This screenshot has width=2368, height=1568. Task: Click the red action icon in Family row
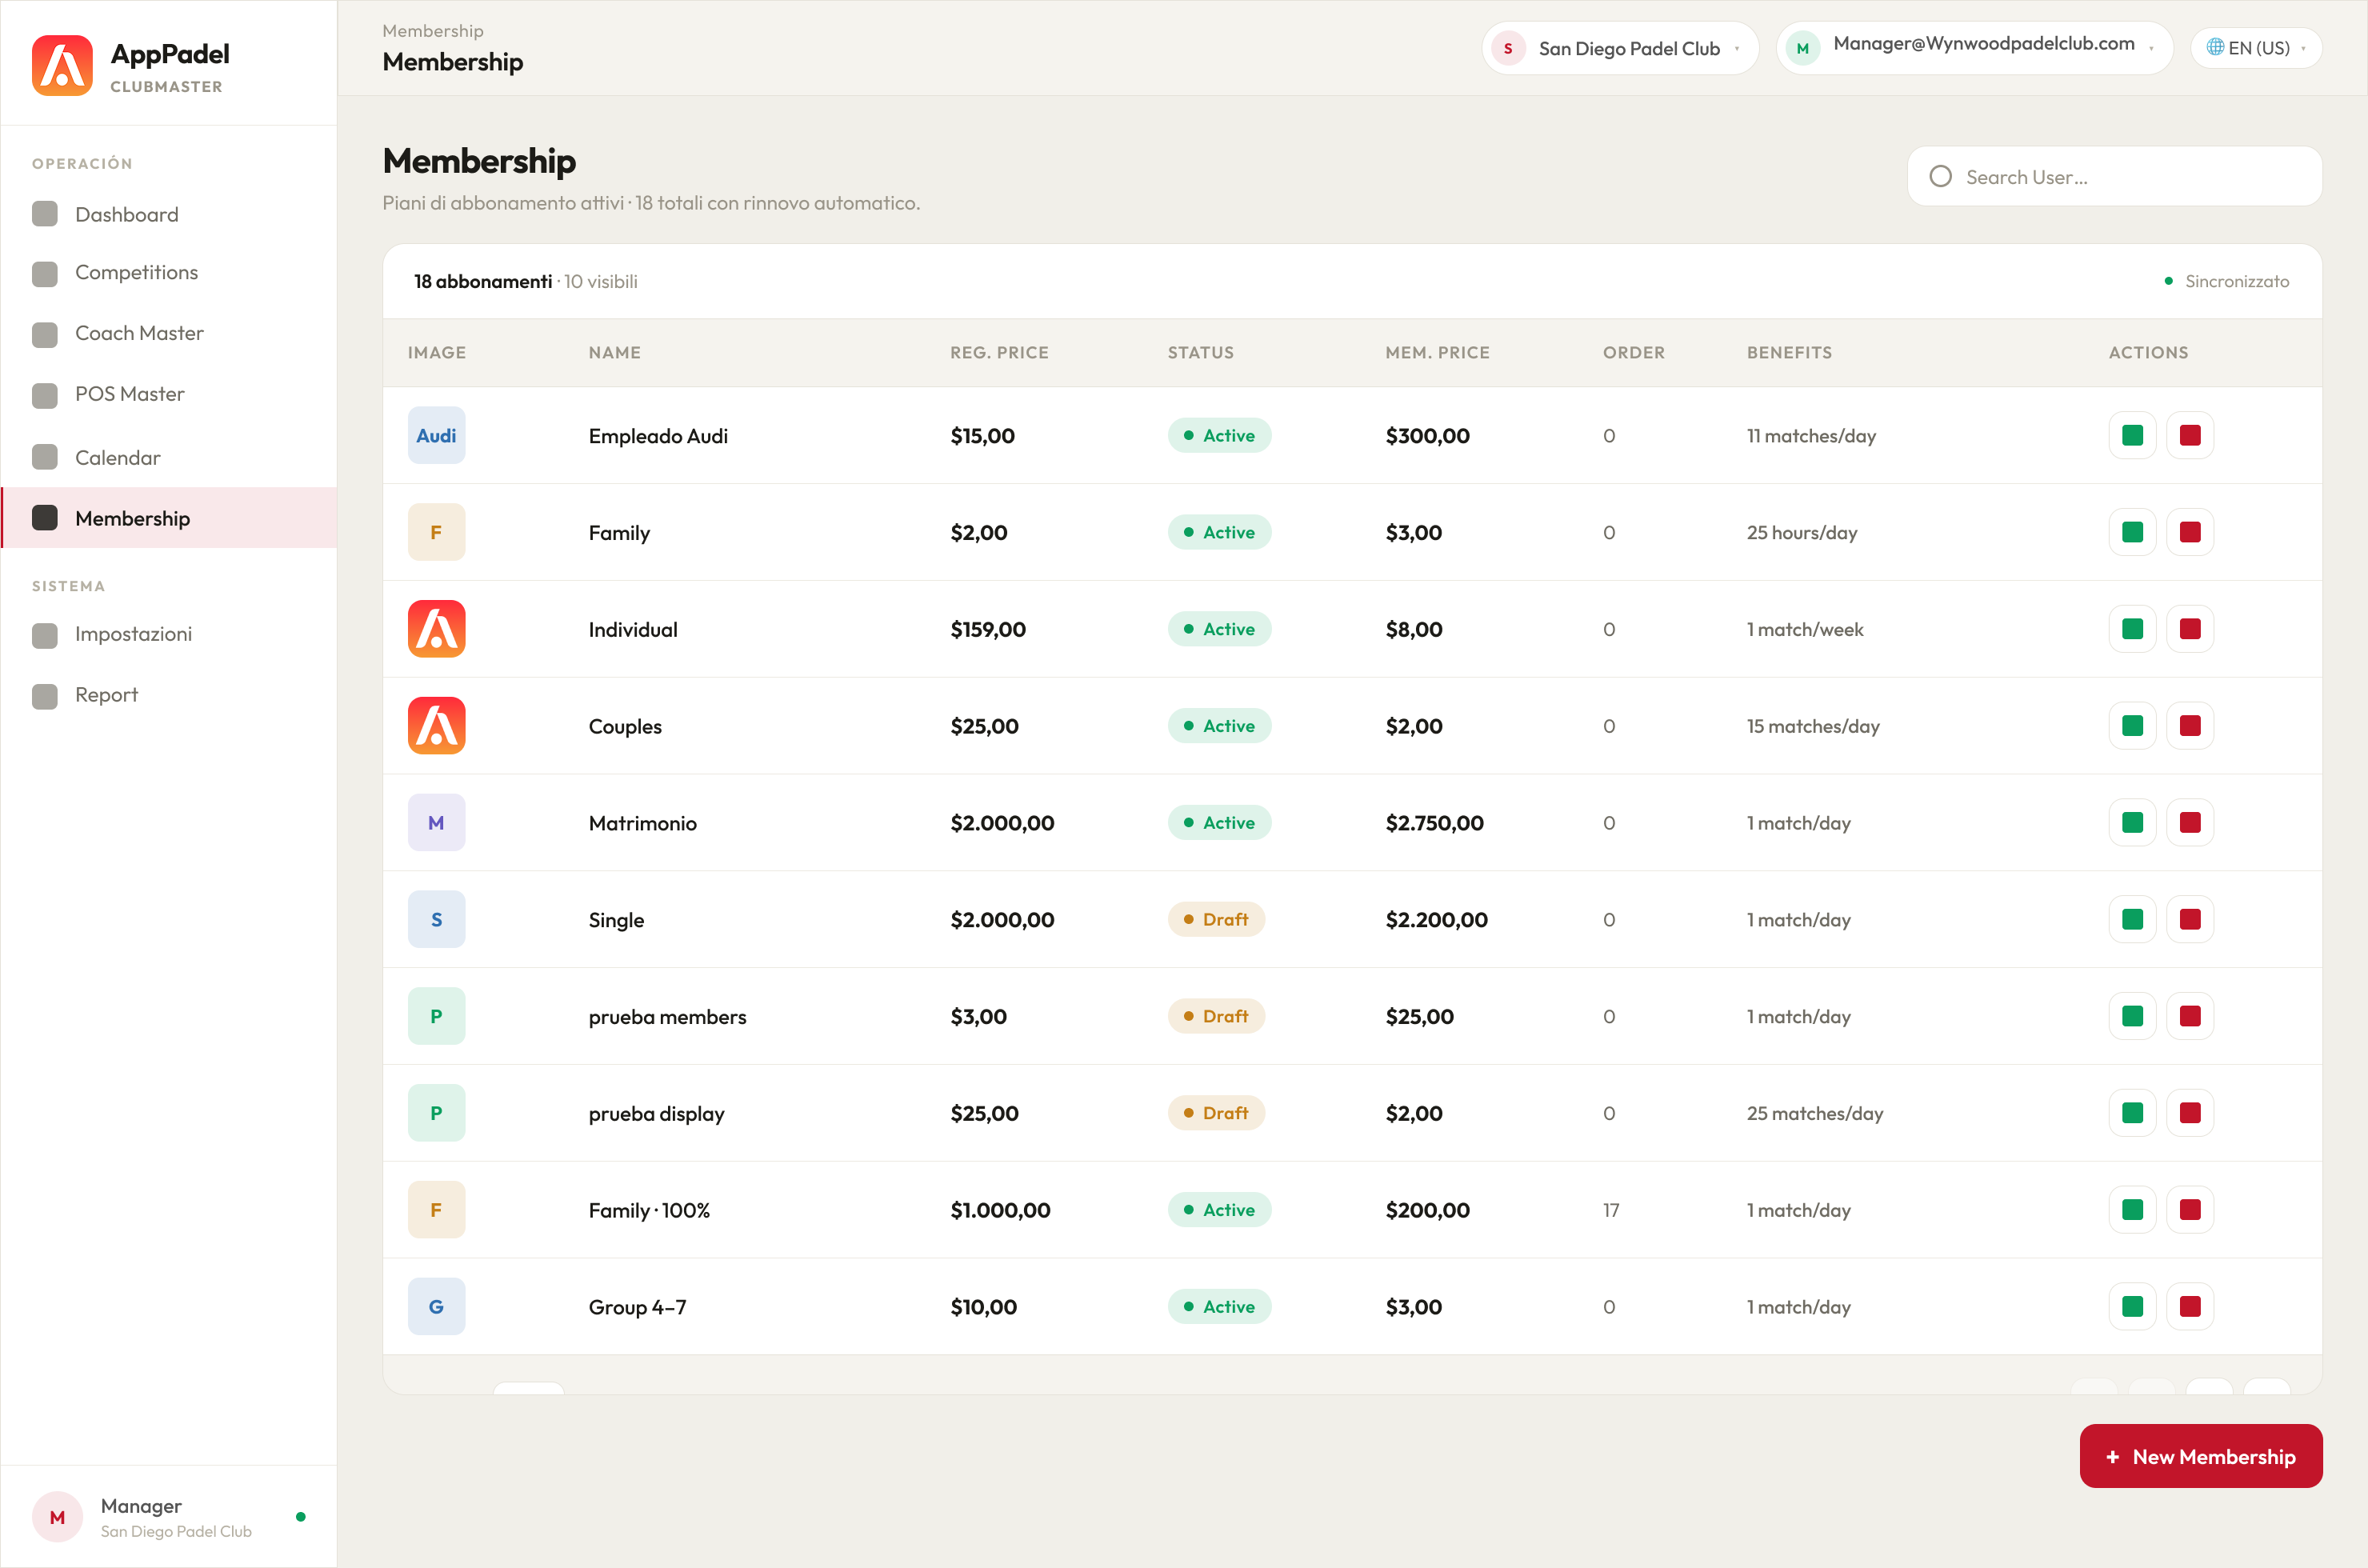tap(2190, 532)
